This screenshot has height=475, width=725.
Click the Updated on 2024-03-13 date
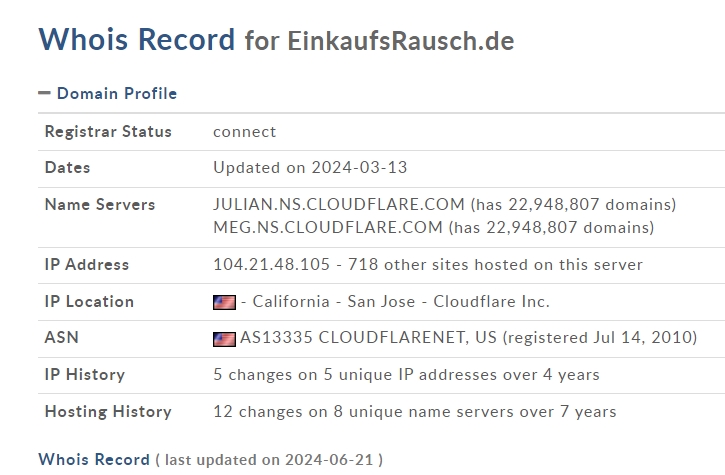tap(310, 168)
